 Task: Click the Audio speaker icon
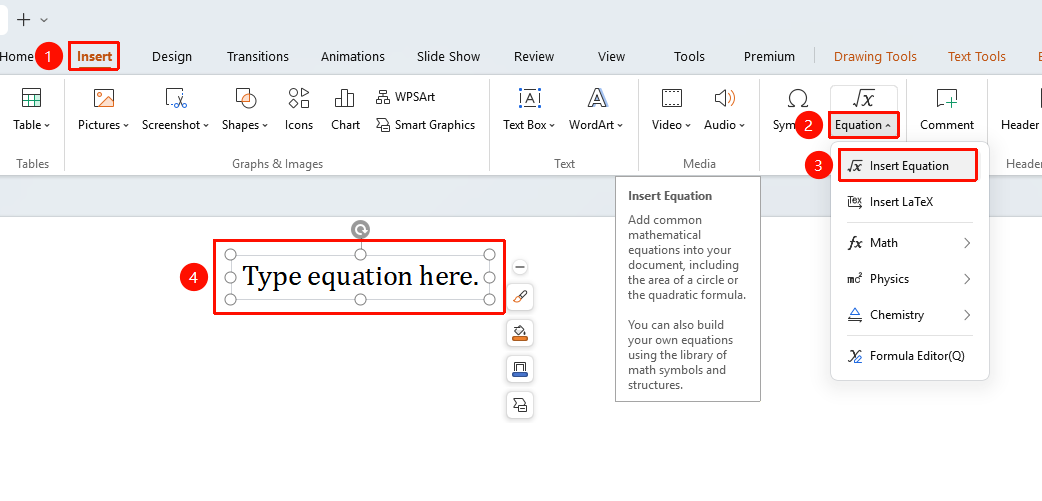pos(724,98)
